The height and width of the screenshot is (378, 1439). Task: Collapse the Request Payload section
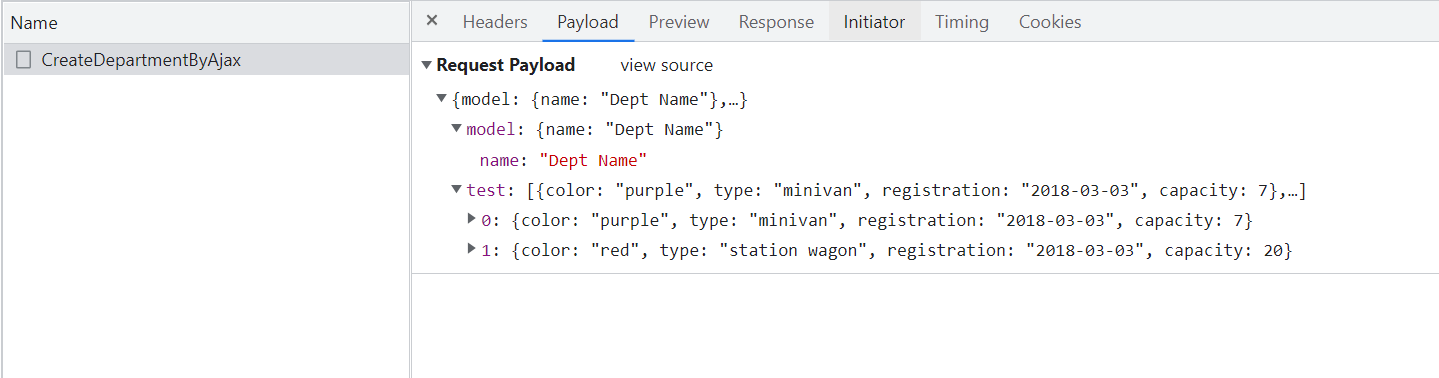coord(427,65)
